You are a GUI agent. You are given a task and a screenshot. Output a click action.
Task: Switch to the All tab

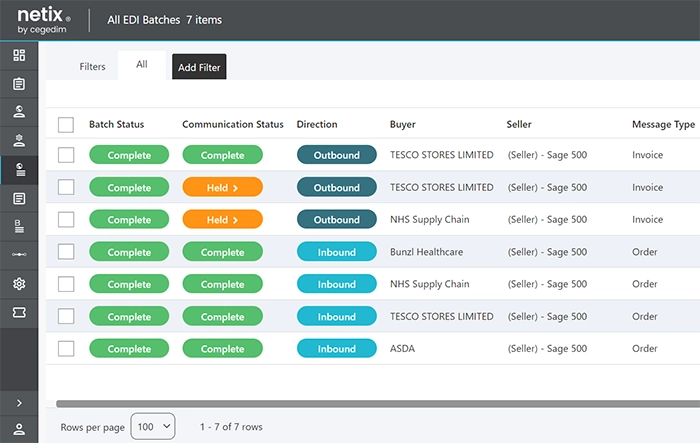pyautogui.click(x=142, y=65)
